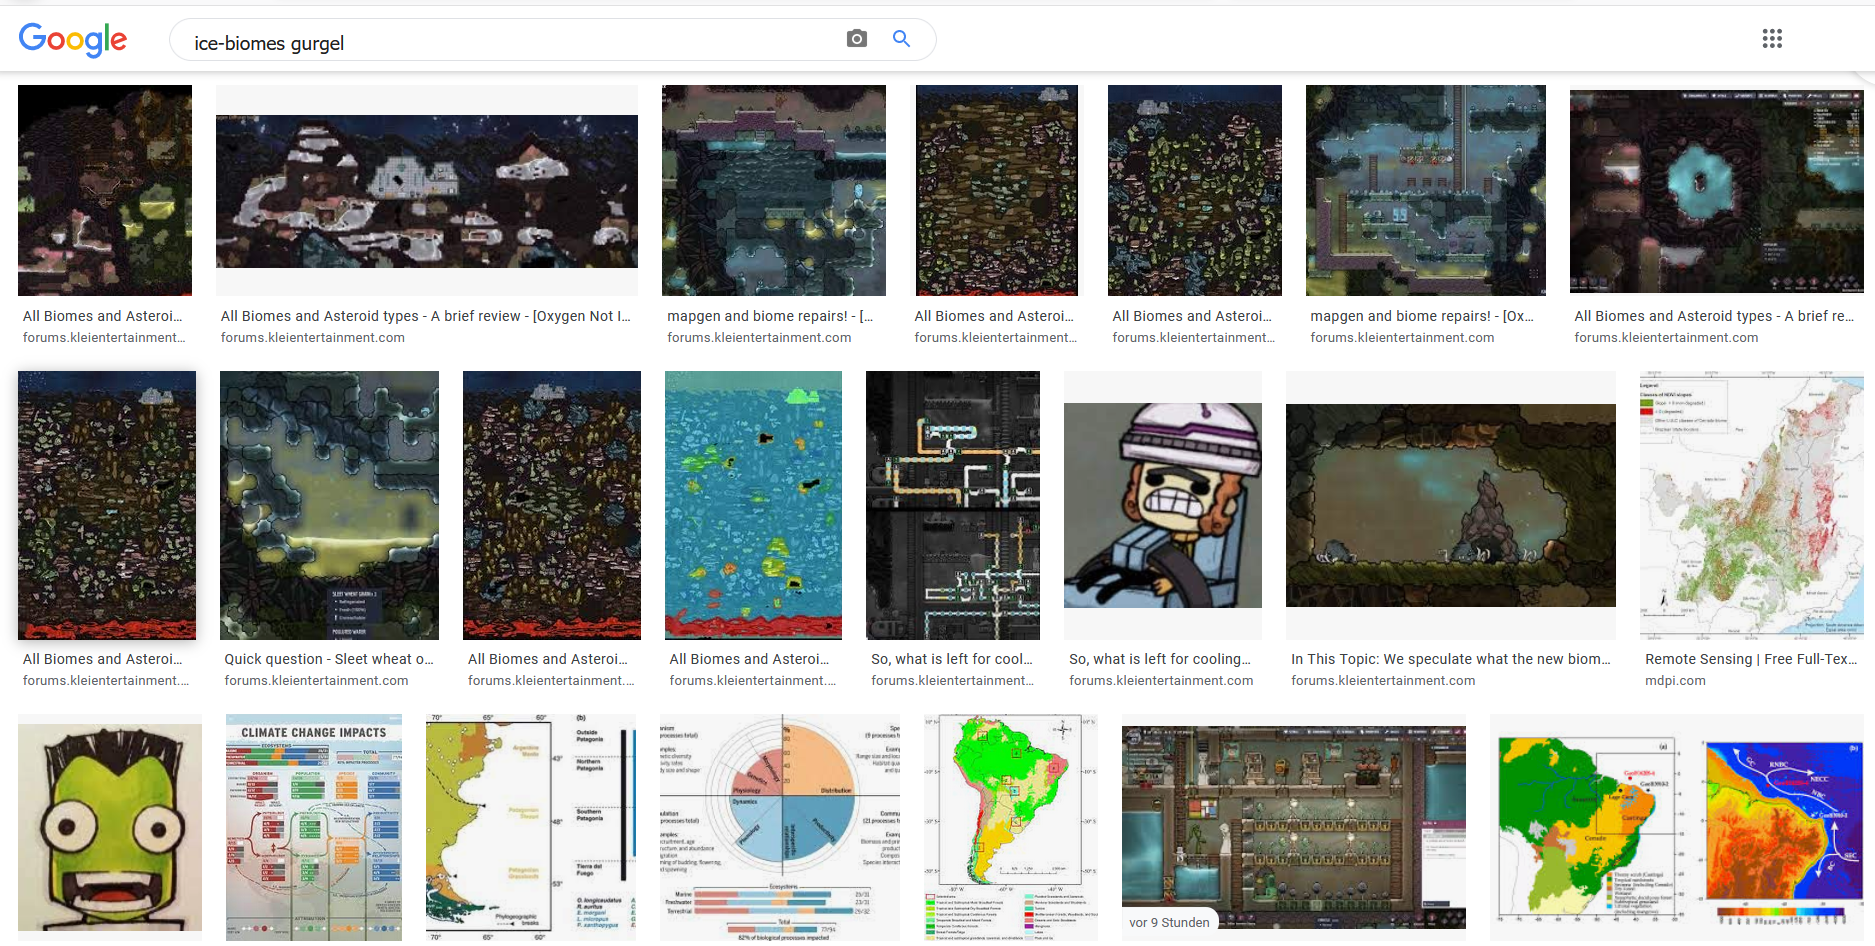
Task: Click 'All Biomes and Asteroid types - A brief review - [Oxygen Not I...' title
Action: tap(426, 316)
